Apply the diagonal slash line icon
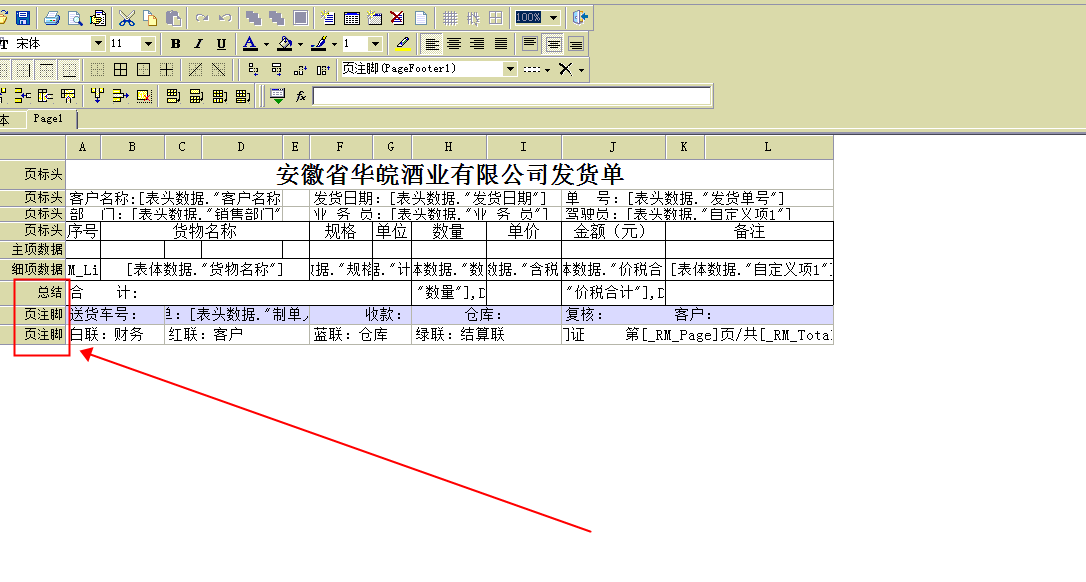Viewport: 1086px width, 582px height. pos(196,69)
